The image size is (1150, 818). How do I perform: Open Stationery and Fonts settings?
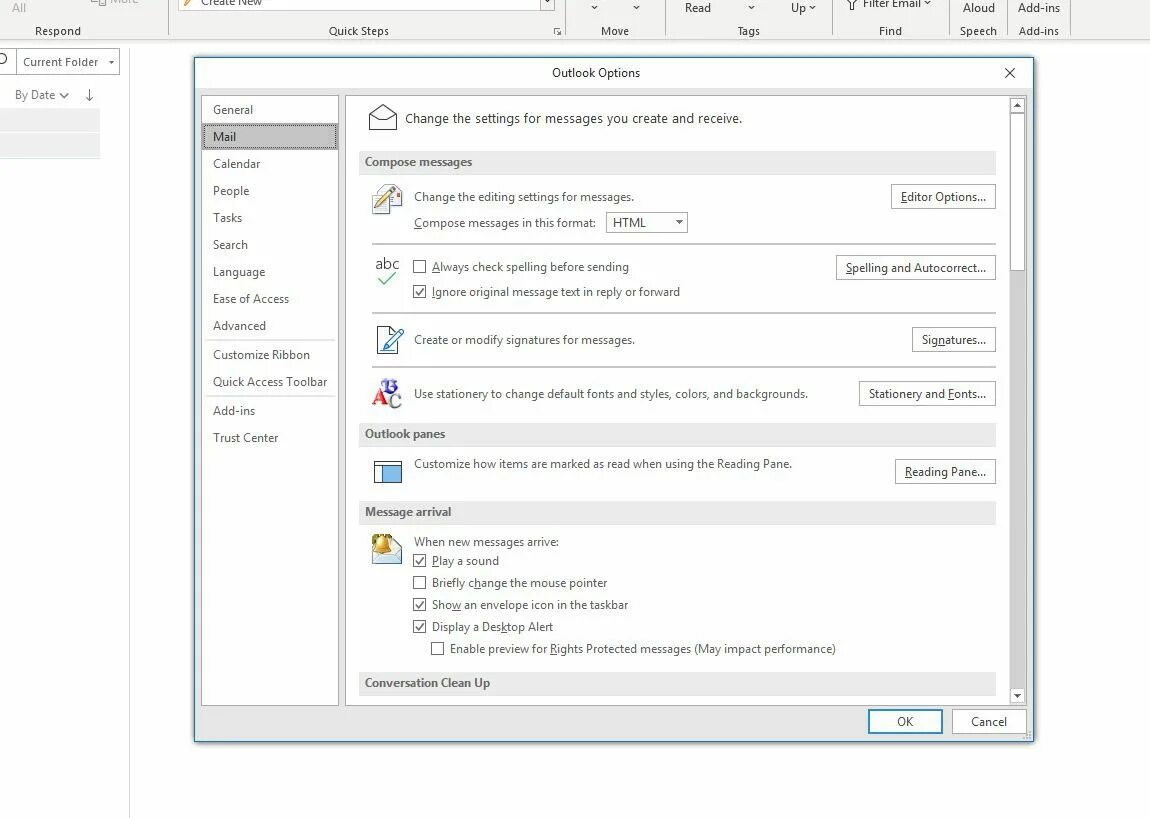click(927, 394)
